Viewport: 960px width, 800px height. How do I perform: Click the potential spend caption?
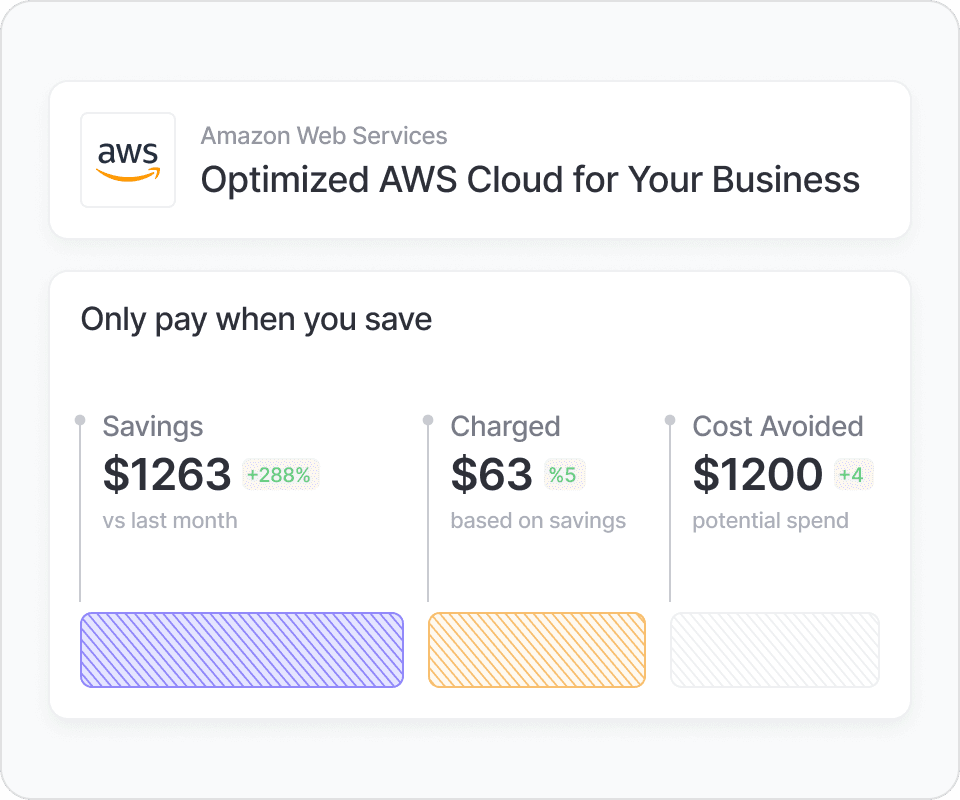(770, 520)
